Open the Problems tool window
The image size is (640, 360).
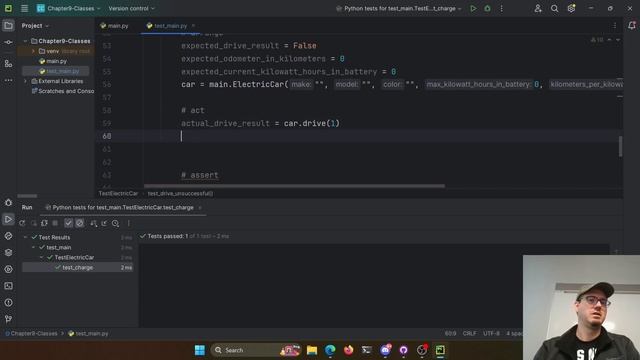pyautogui.click(x=8, y=303)
